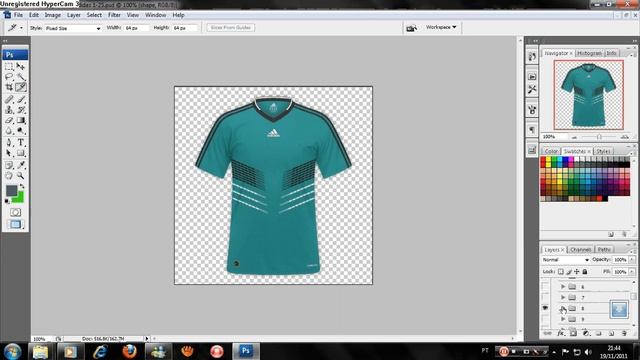Screen dimensions: 640x360
Task: Select the Hand tool
Action: 9,176
